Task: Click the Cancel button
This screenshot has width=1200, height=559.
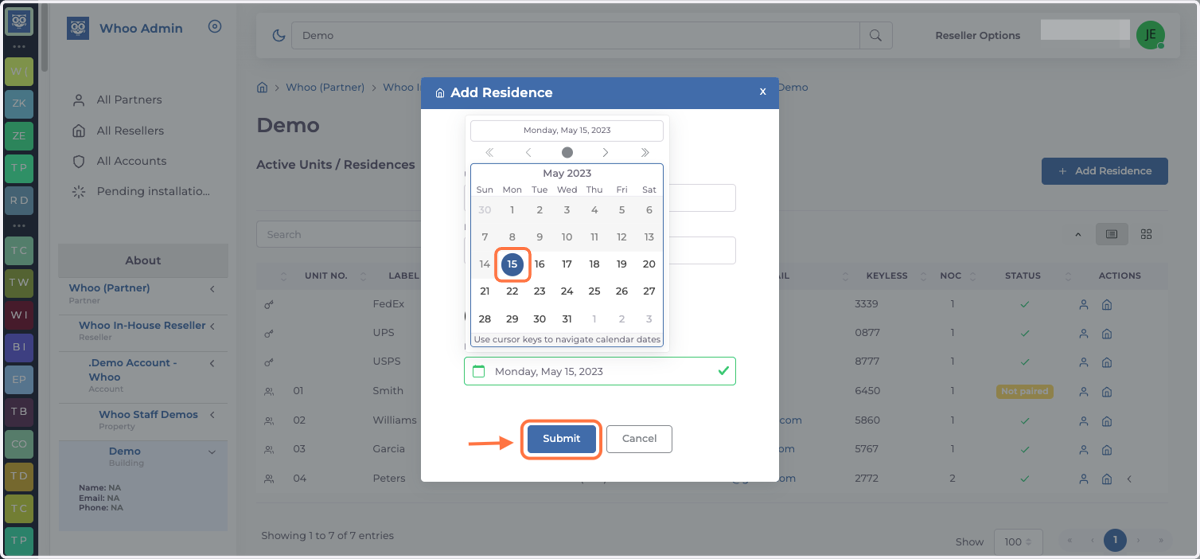Action: 639,439
